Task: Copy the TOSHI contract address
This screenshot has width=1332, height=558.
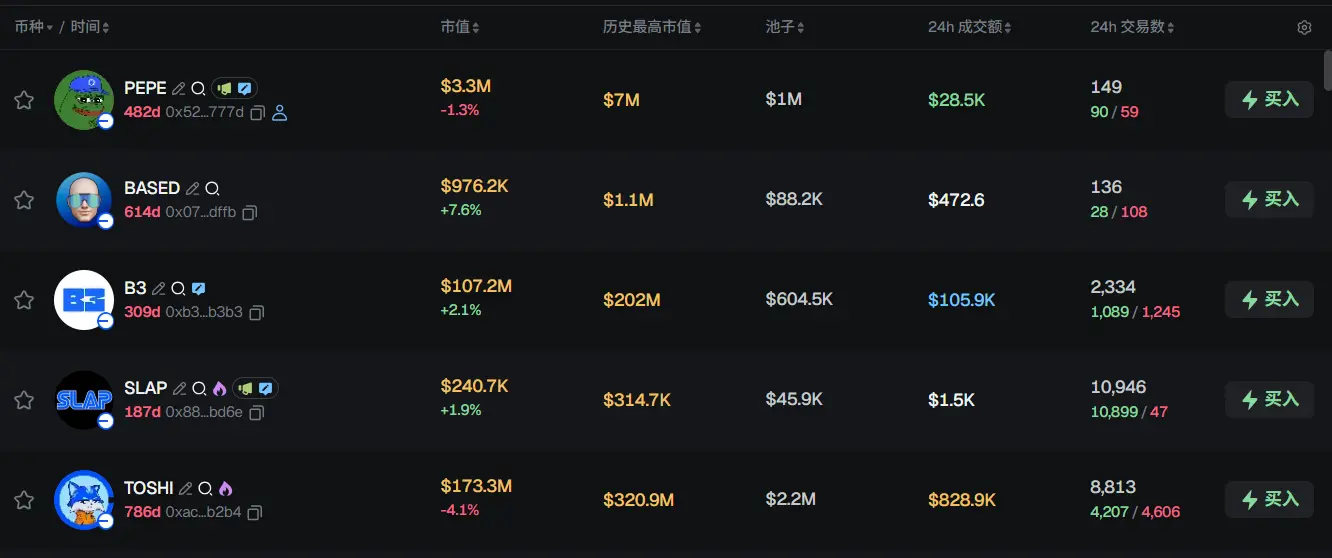Action: coord(255,513)
